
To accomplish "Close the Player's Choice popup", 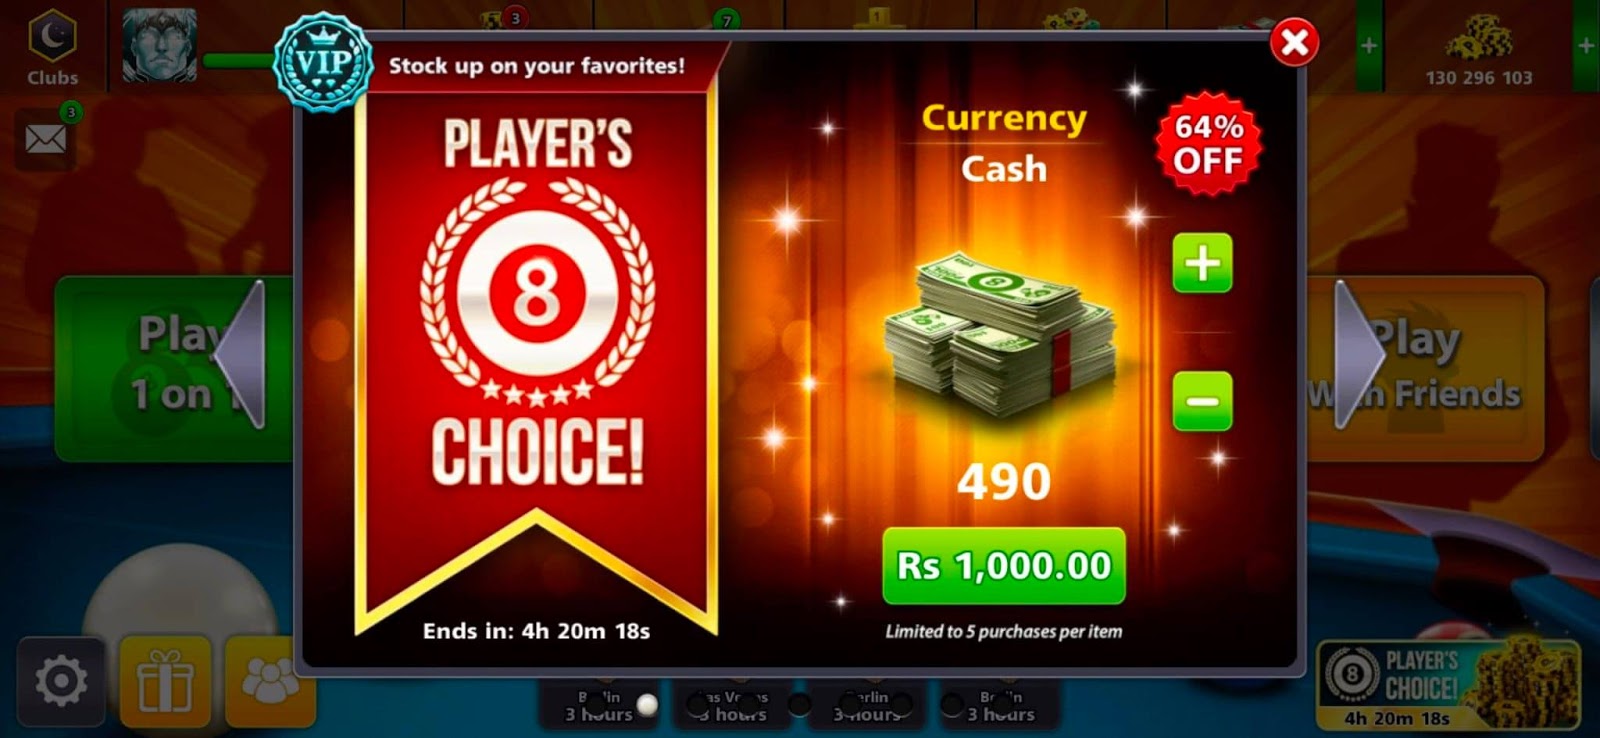I will 1294,42.
